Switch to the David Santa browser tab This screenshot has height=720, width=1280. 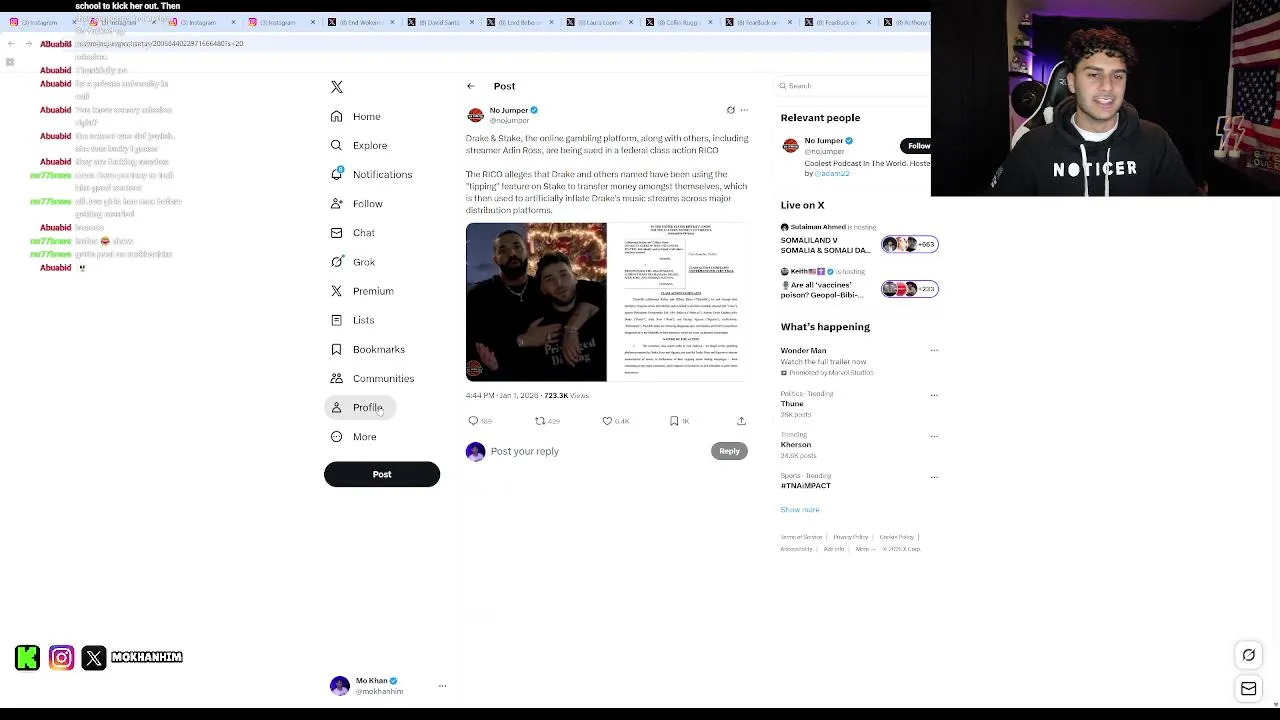click(440, 22)
